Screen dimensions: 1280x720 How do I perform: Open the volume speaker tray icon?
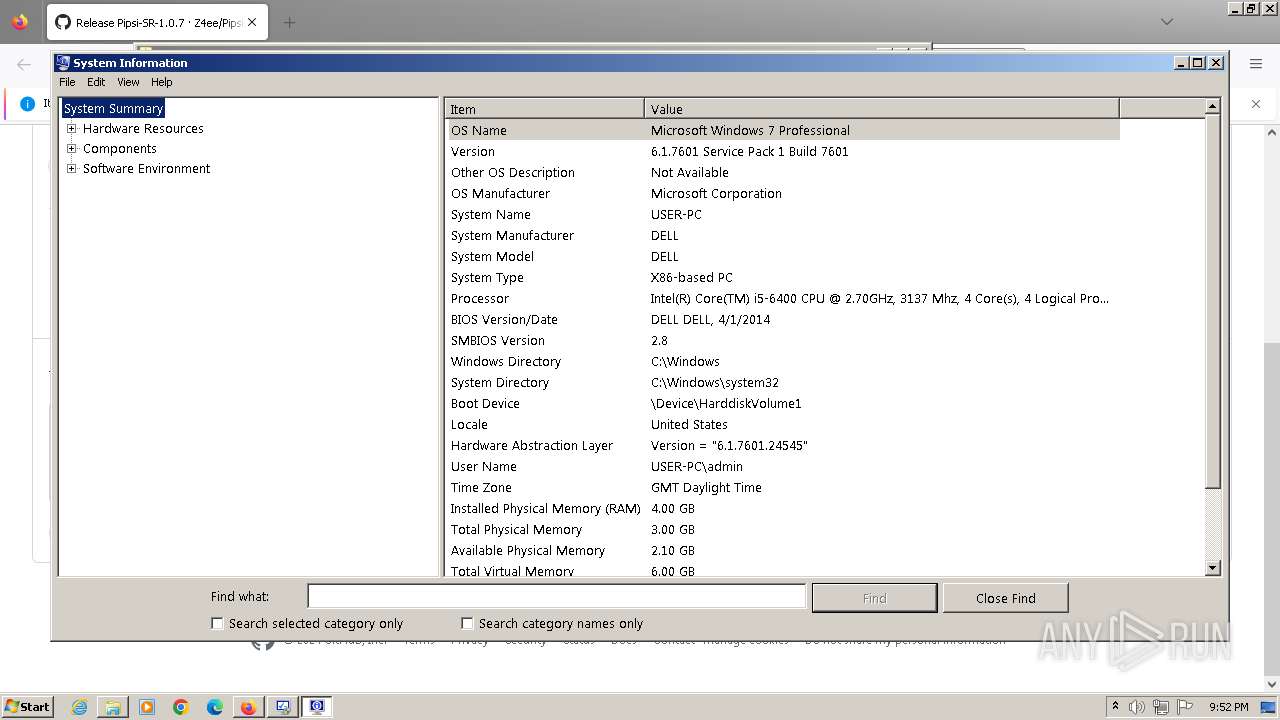[1137, 707]
